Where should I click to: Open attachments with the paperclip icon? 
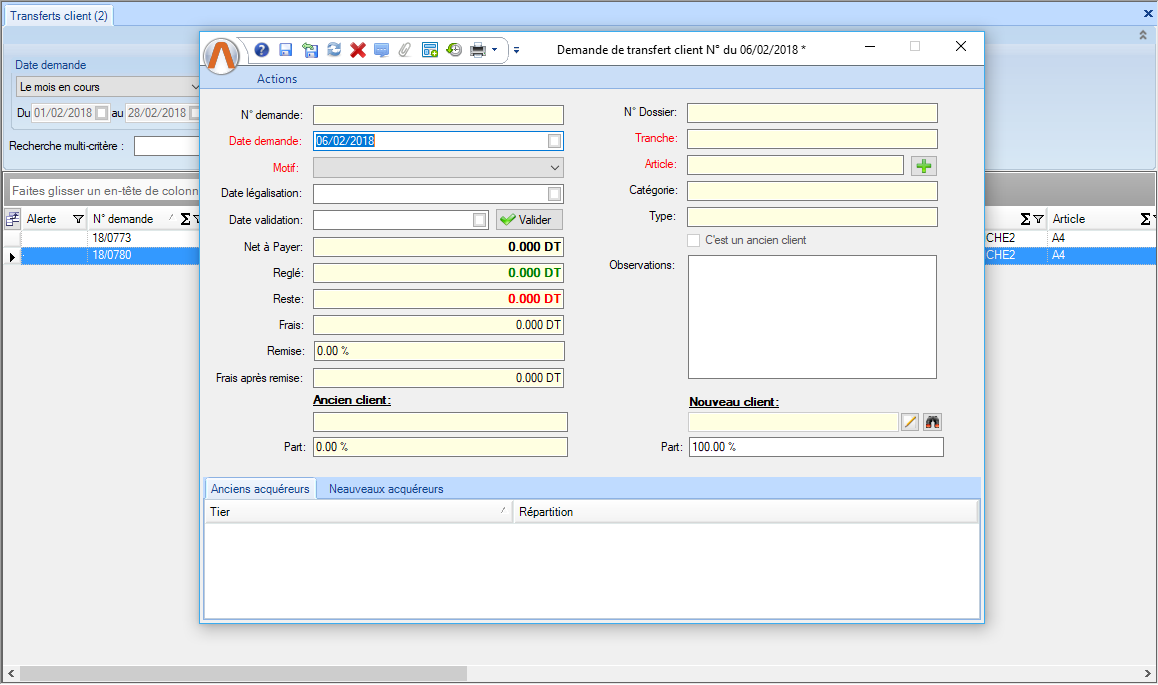coord(405,50)
